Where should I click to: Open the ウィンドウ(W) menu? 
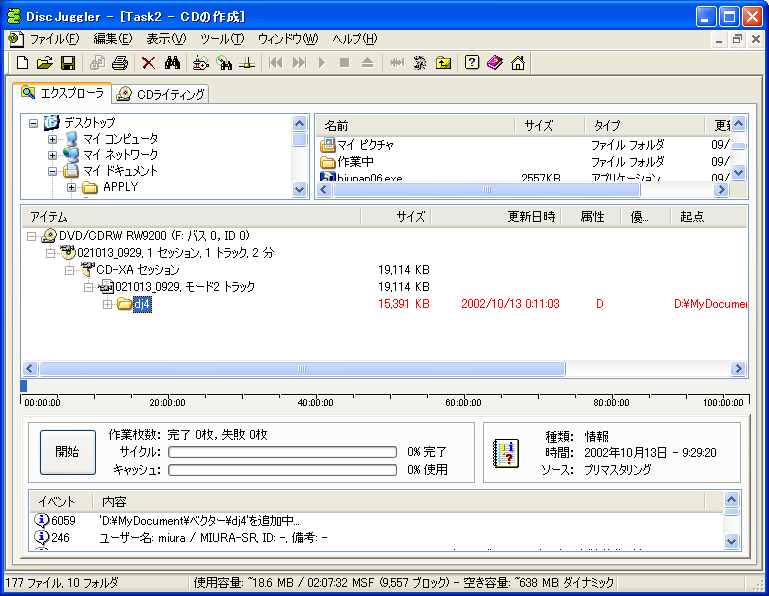pos(287,39)
